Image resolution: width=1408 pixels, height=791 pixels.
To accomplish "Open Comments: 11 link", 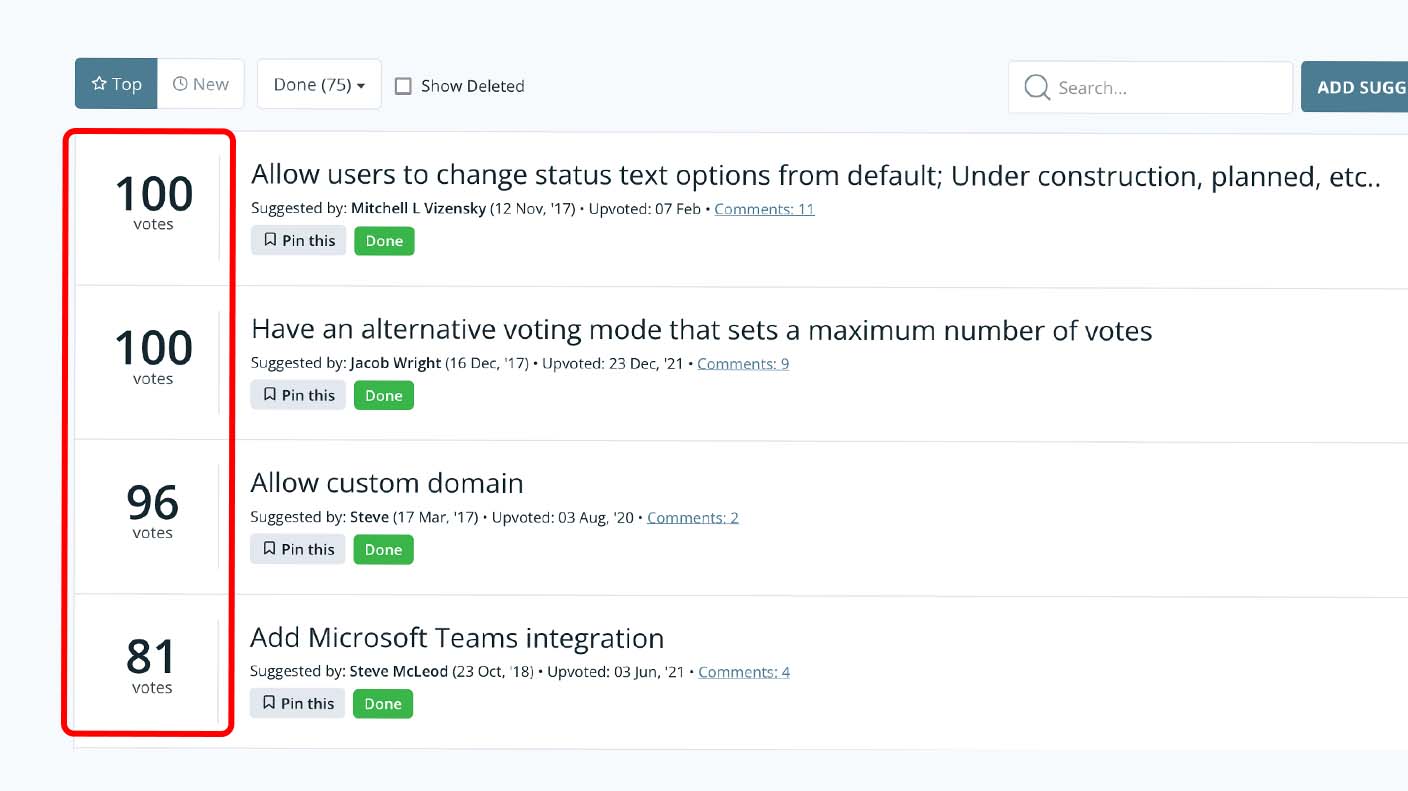I will 764,209.
